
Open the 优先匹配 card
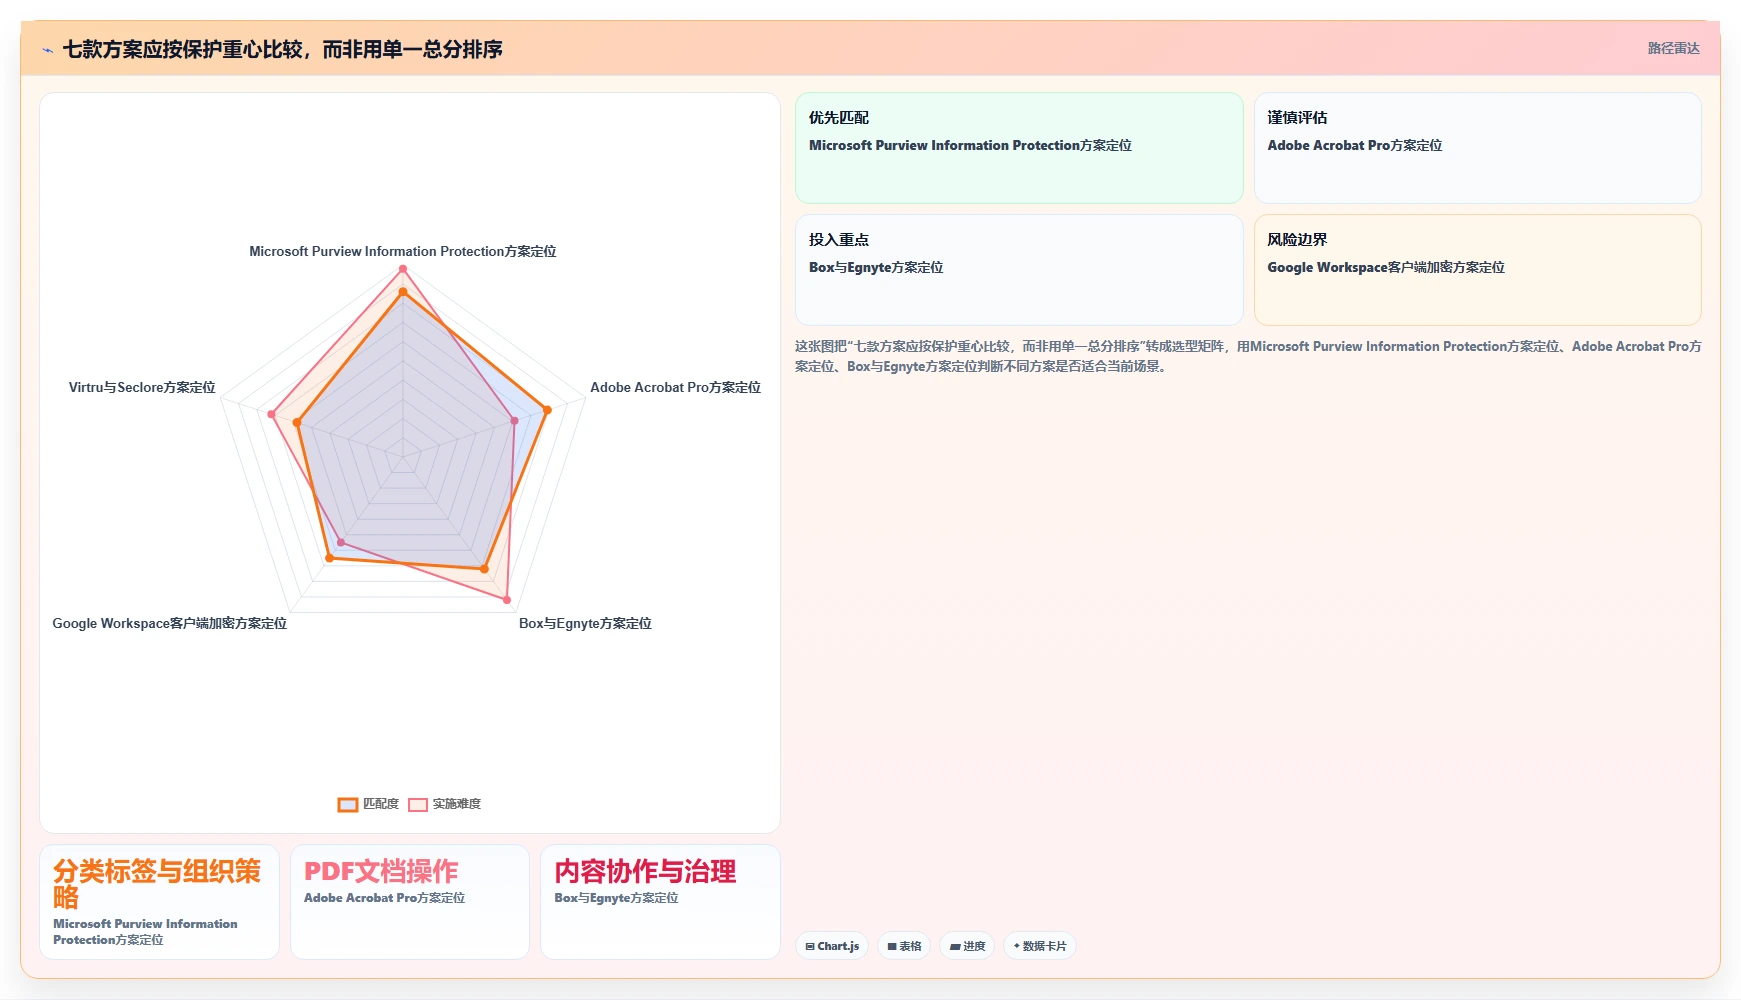[x=1019, y=148]
